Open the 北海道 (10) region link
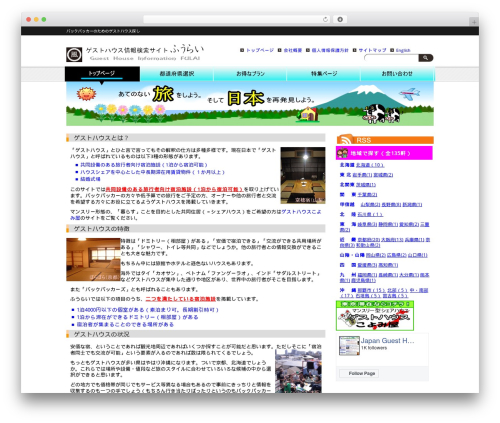500x423 pixels. click(370, 165)
